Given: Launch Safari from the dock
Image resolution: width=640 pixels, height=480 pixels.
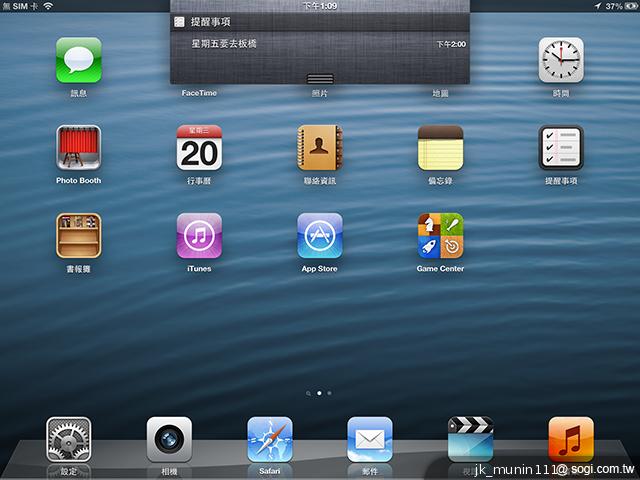Looking at the screenshot, I should point(270,440).
